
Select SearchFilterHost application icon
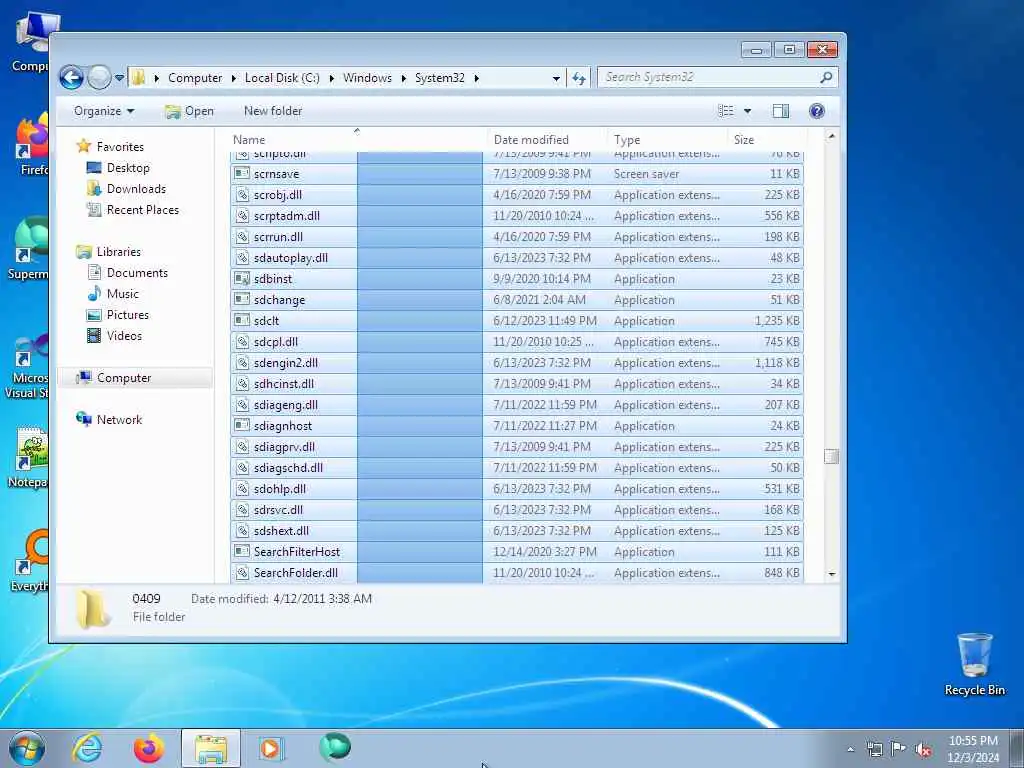[x=242, y=552]
